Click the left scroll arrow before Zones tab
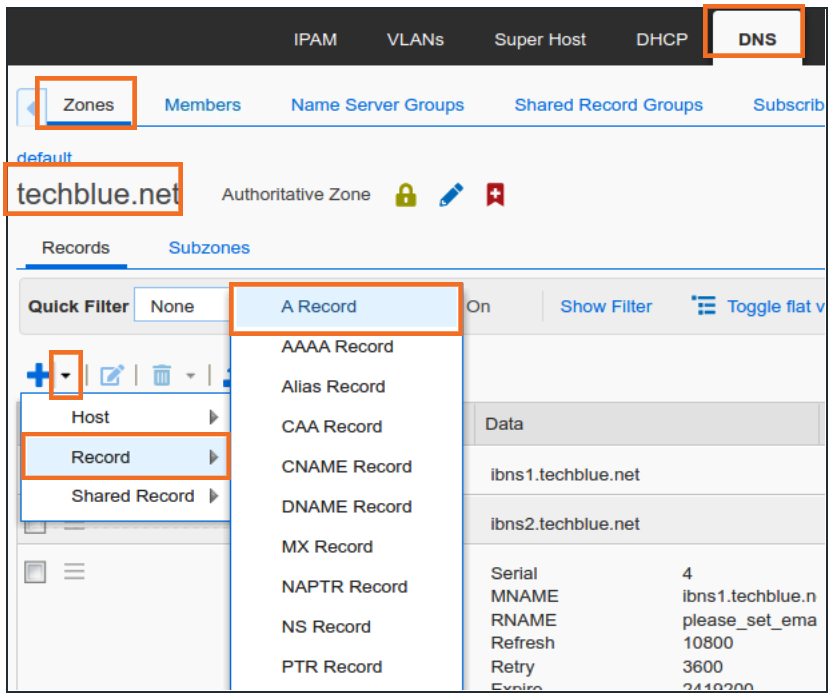Image resolution: width=832 pixels, height=698 pixels. tap(31, 106)
